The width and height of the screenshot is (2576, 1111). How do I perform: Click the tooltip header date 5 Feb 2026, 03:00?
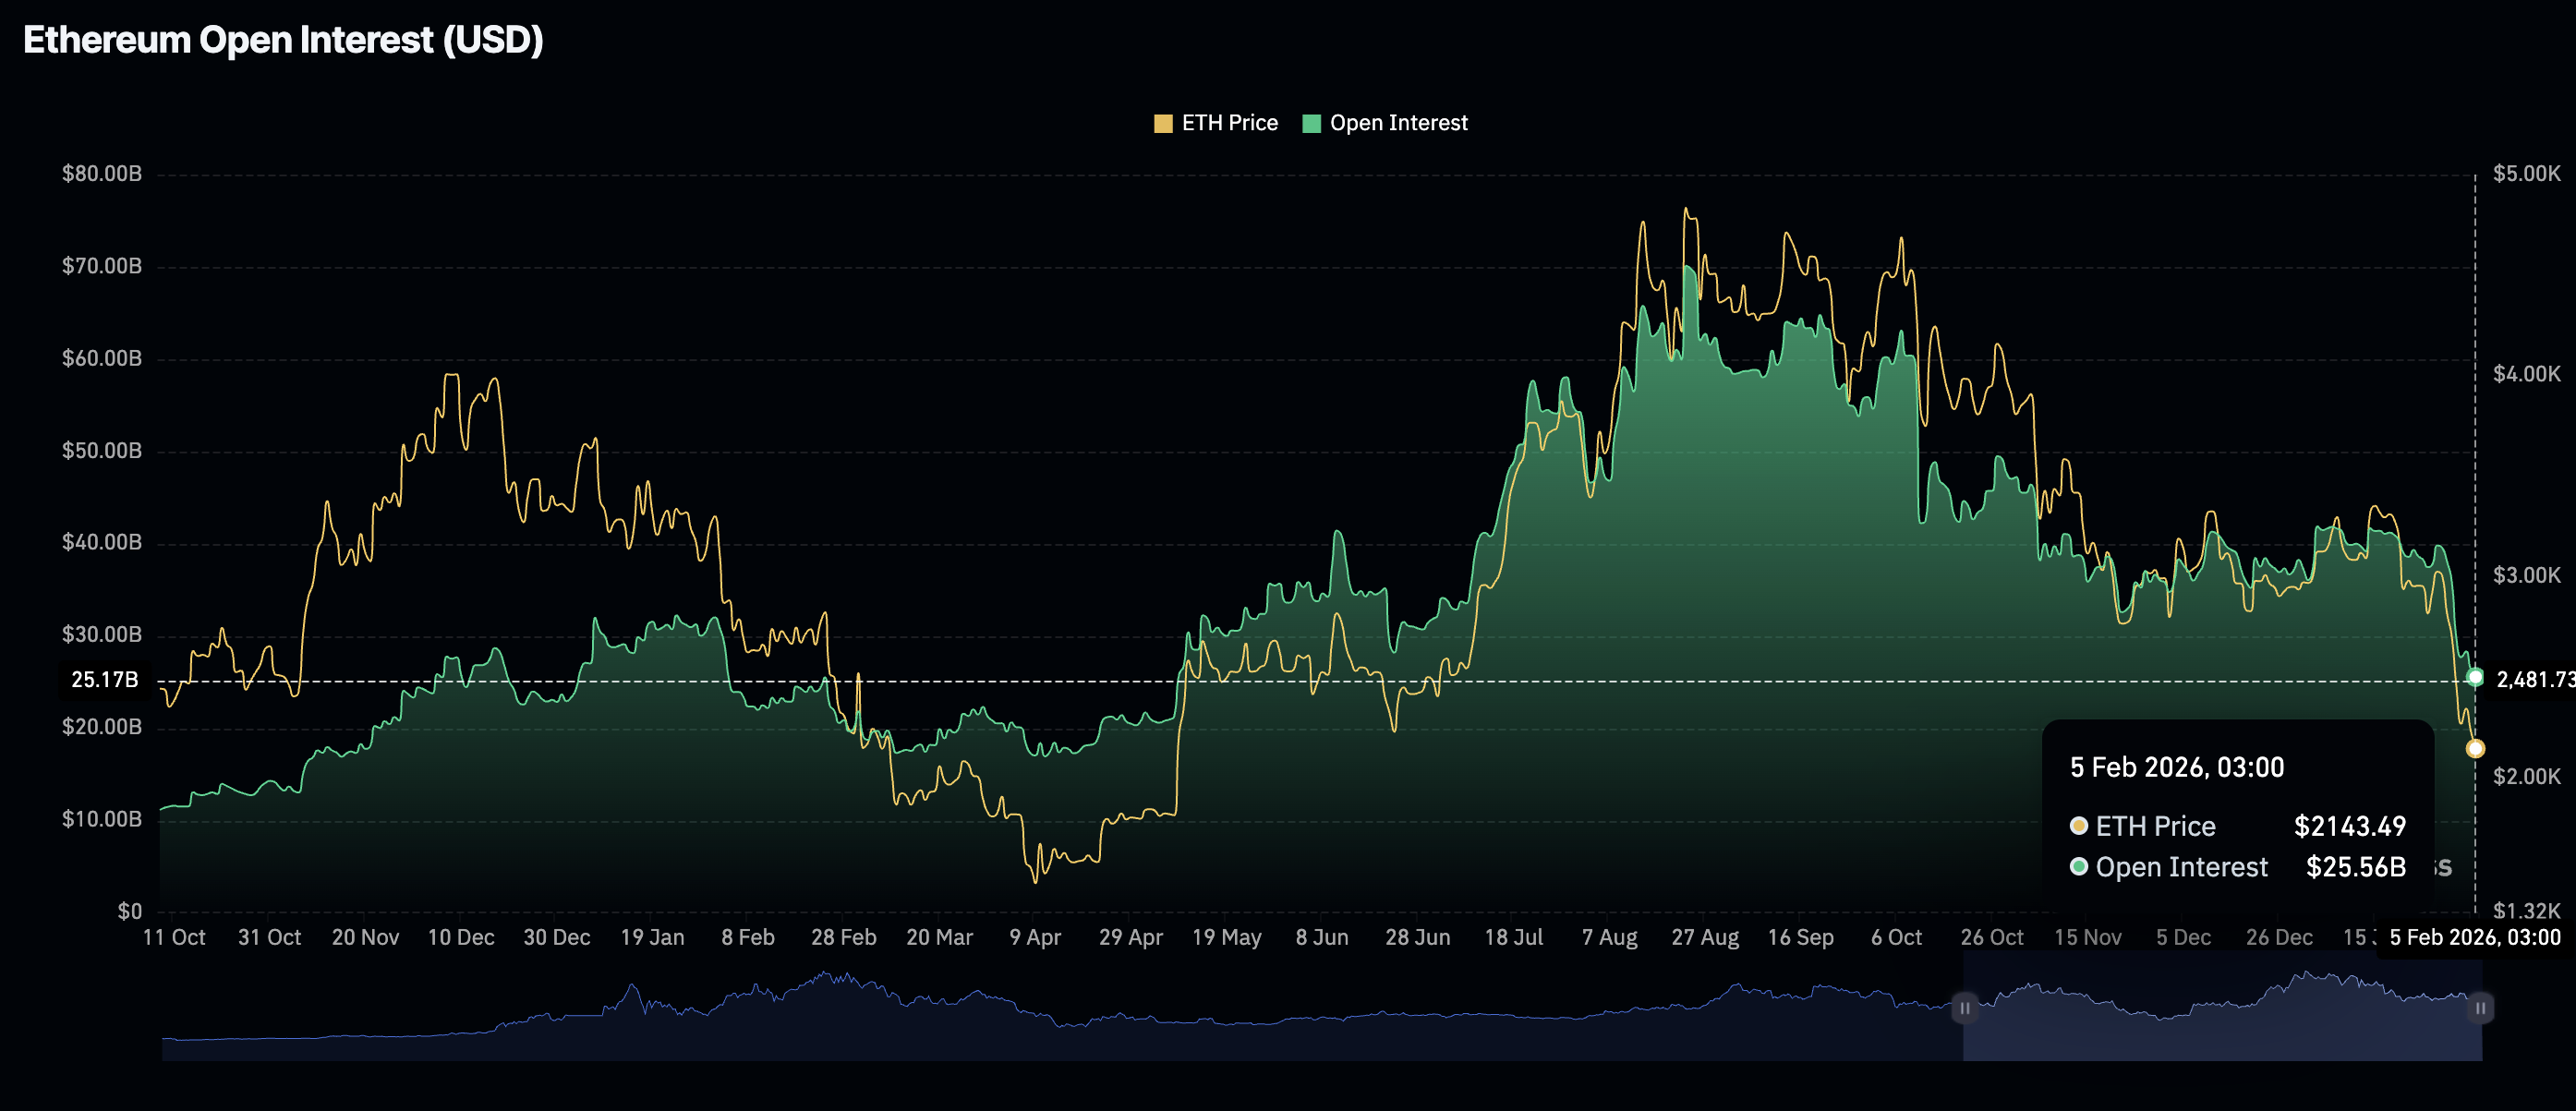(2177, 768)
